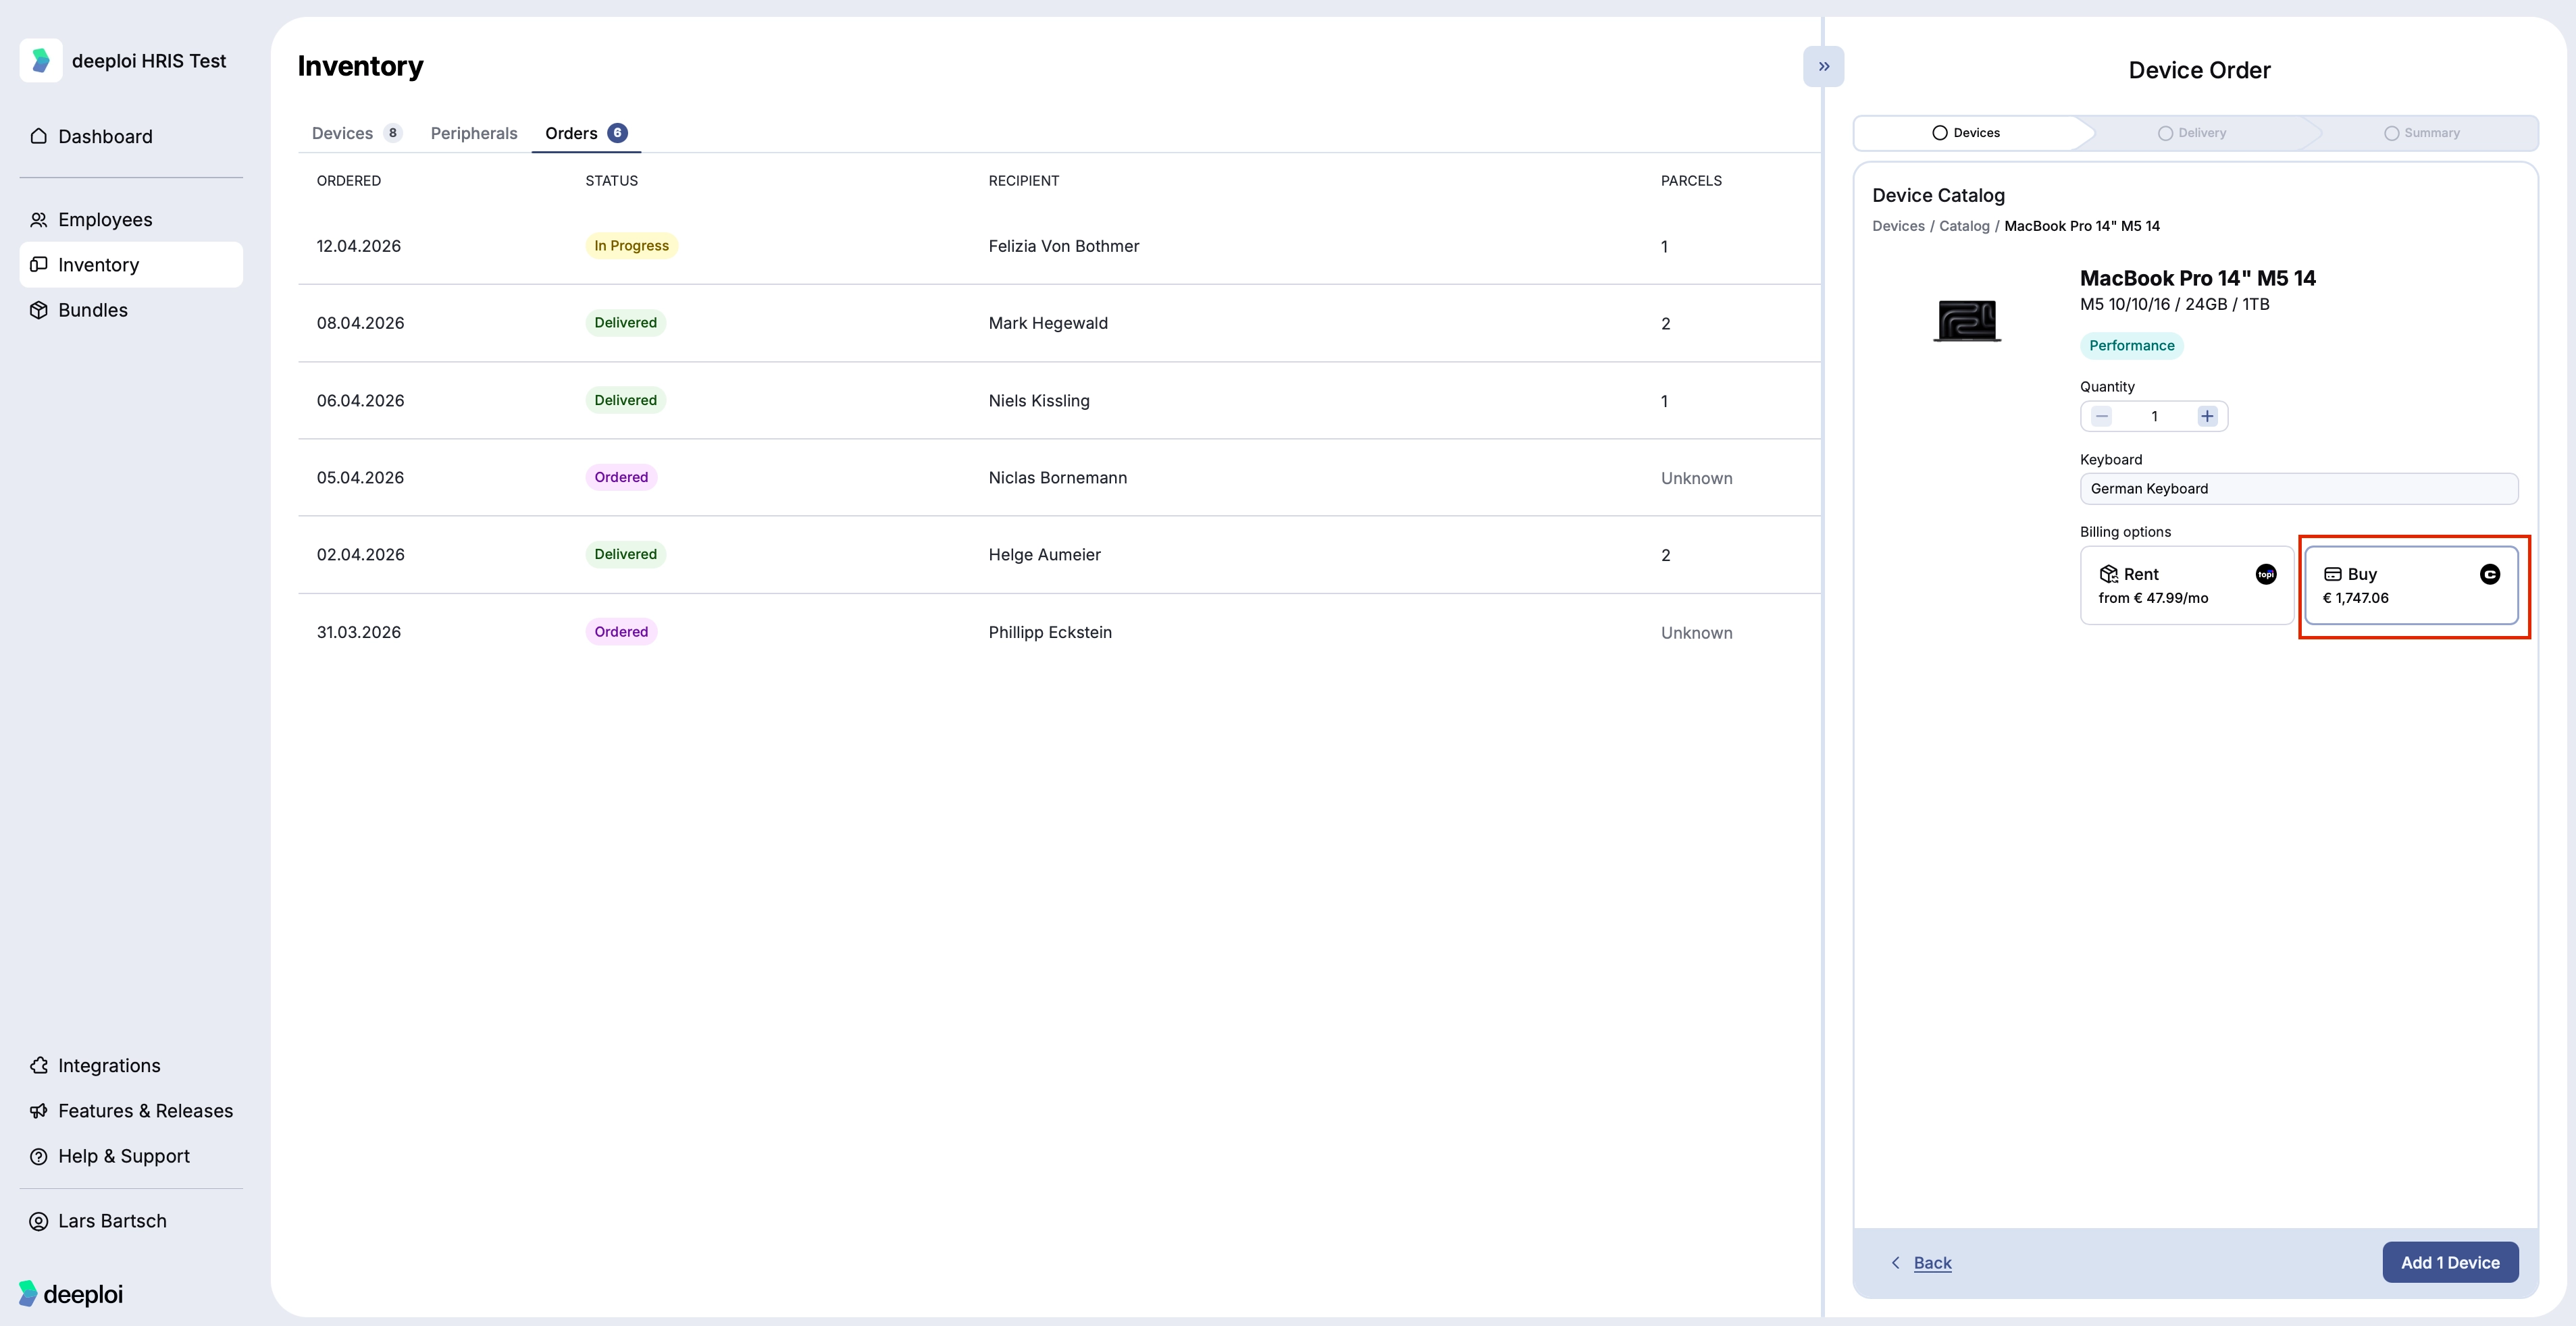Switch to the Peripherals tab

(x=474, y=133)
